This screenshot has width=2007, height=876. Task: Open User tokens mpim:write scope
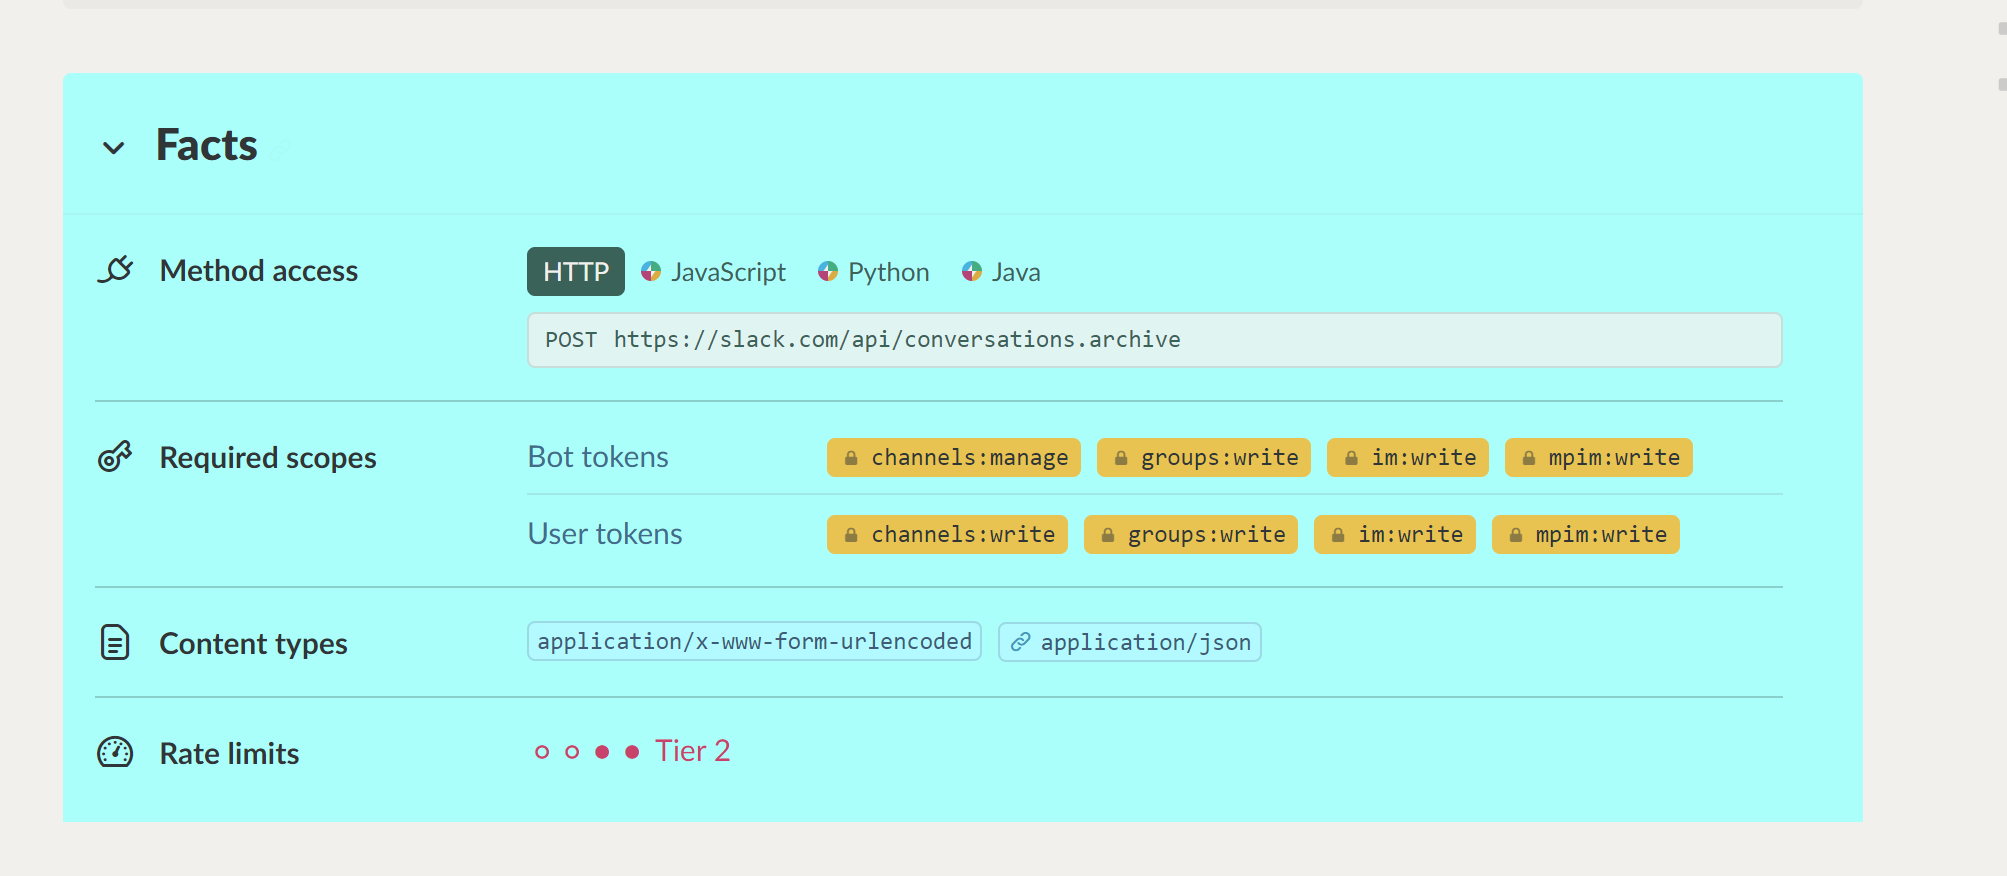(x=1586, y=535)
